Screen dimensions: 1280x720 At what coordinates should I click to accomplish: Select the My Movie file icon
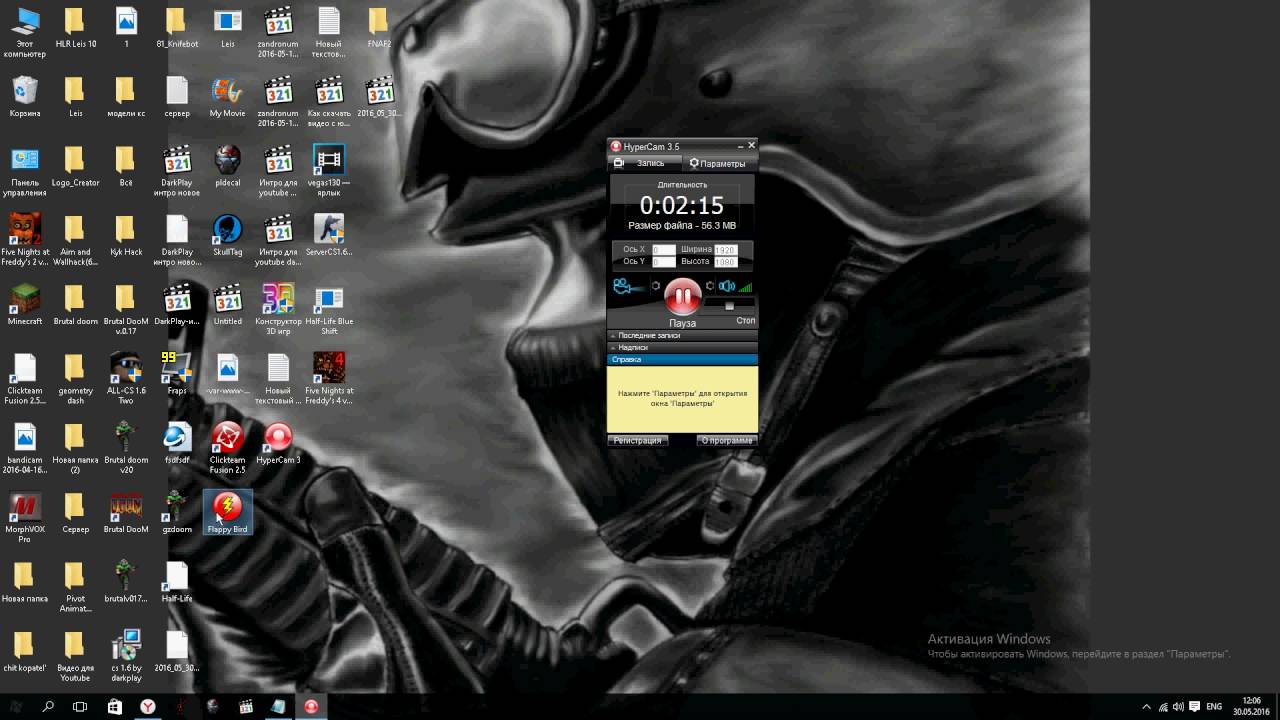click(228, 97)
